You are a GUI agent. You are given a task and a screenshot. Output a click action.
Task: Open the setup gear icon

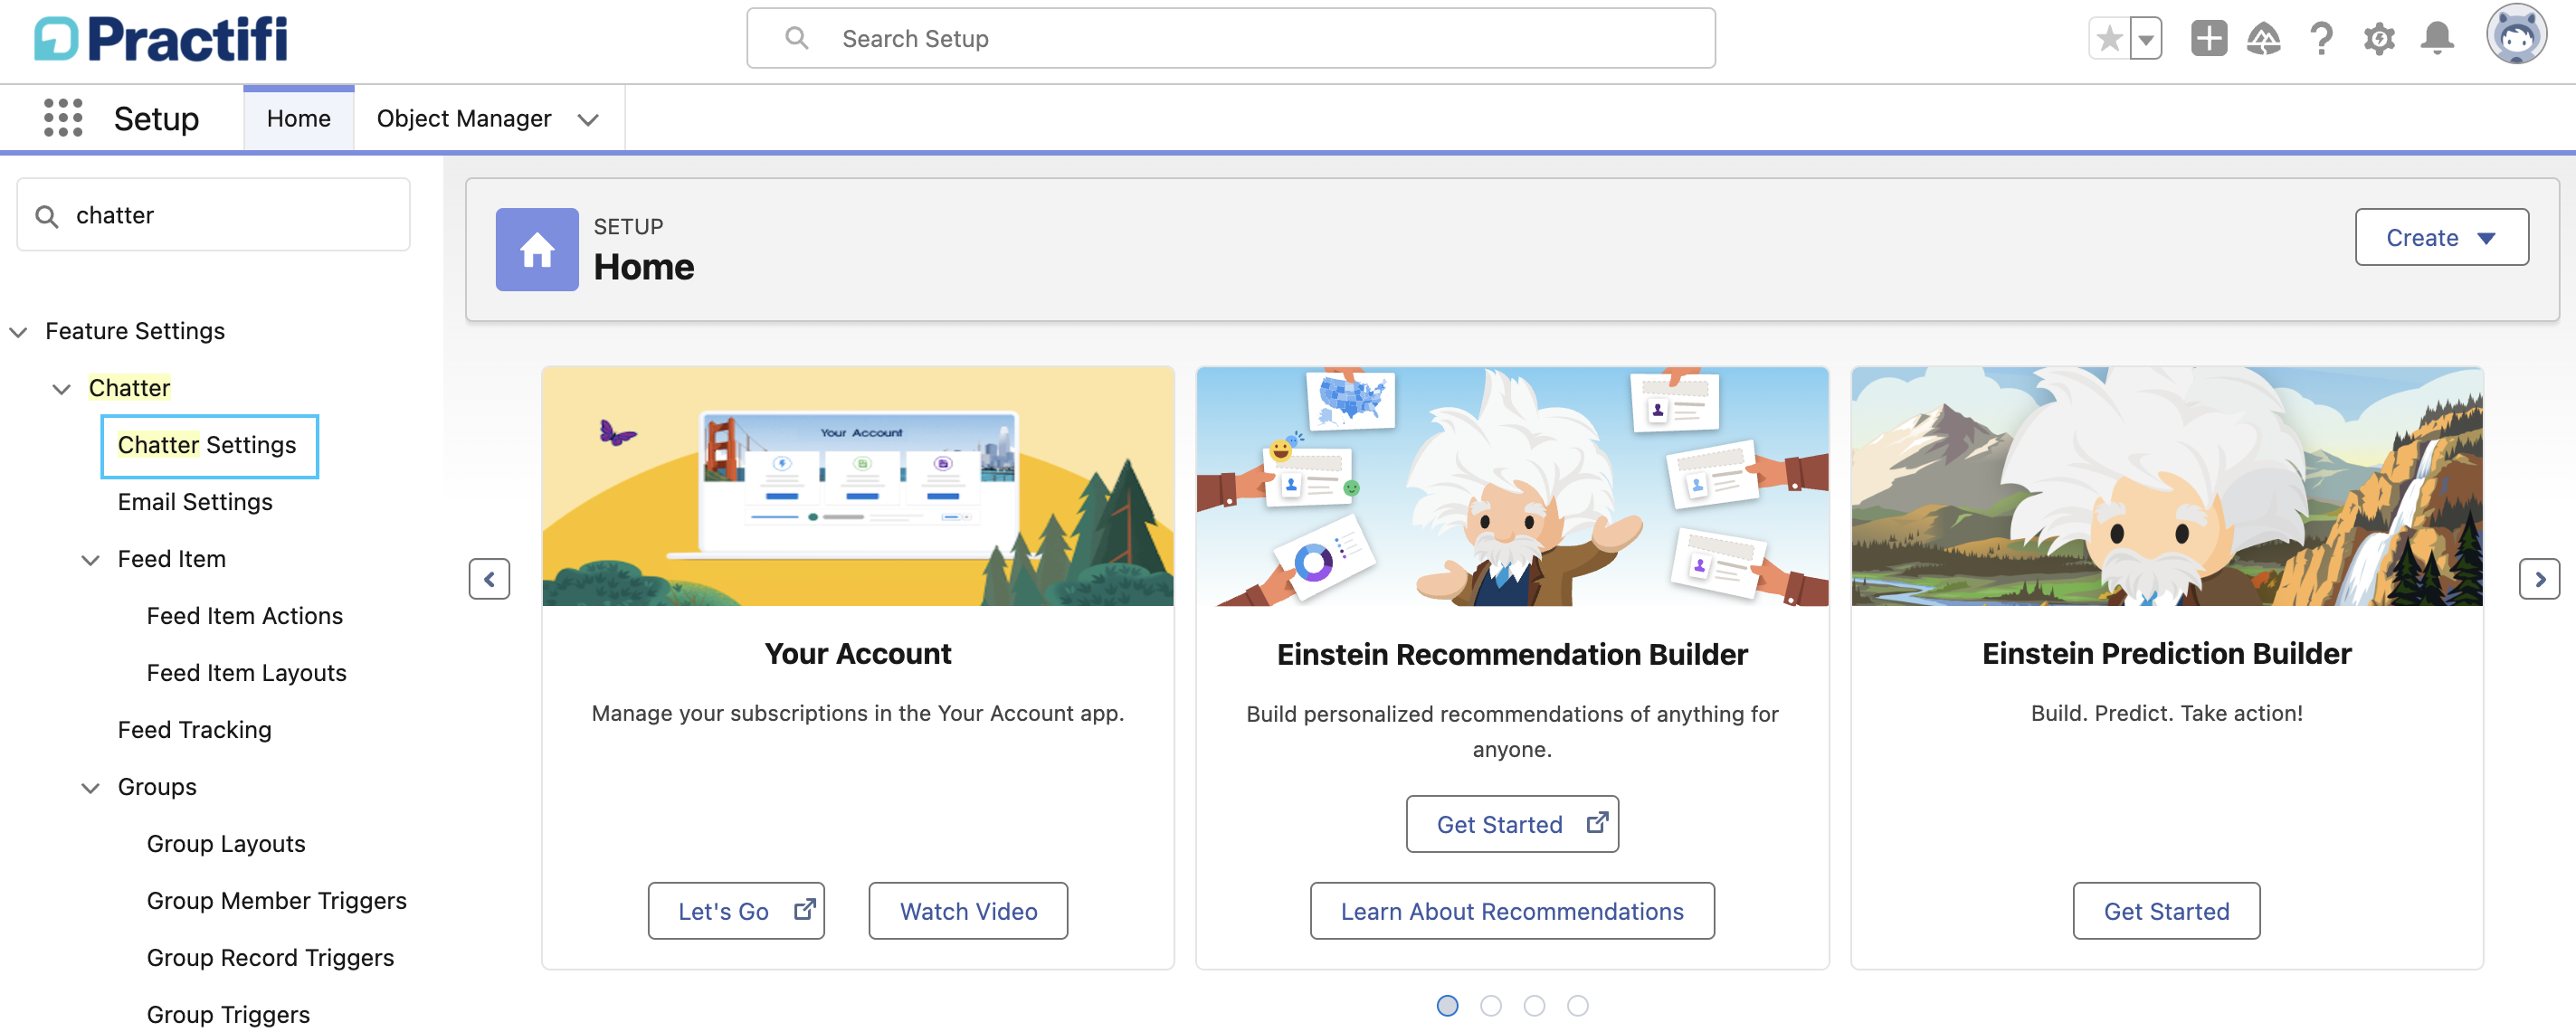point(2379,39)
